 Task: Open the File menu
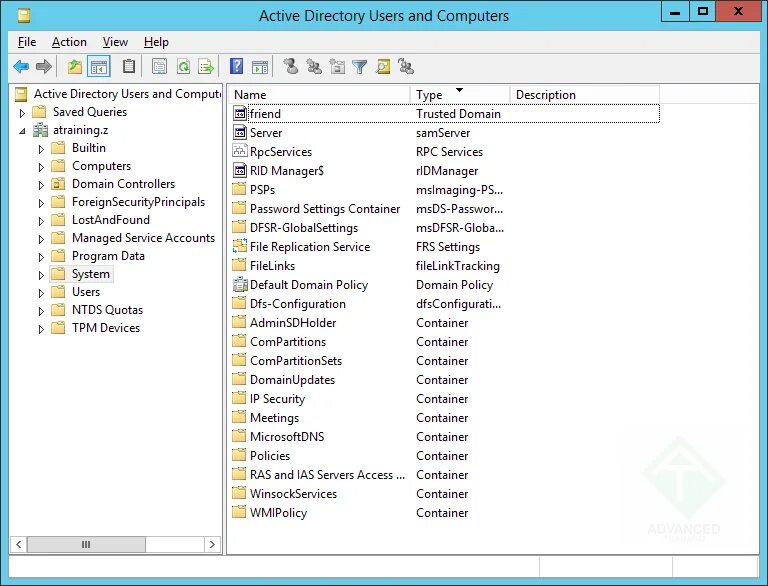[x=27, y=42]
